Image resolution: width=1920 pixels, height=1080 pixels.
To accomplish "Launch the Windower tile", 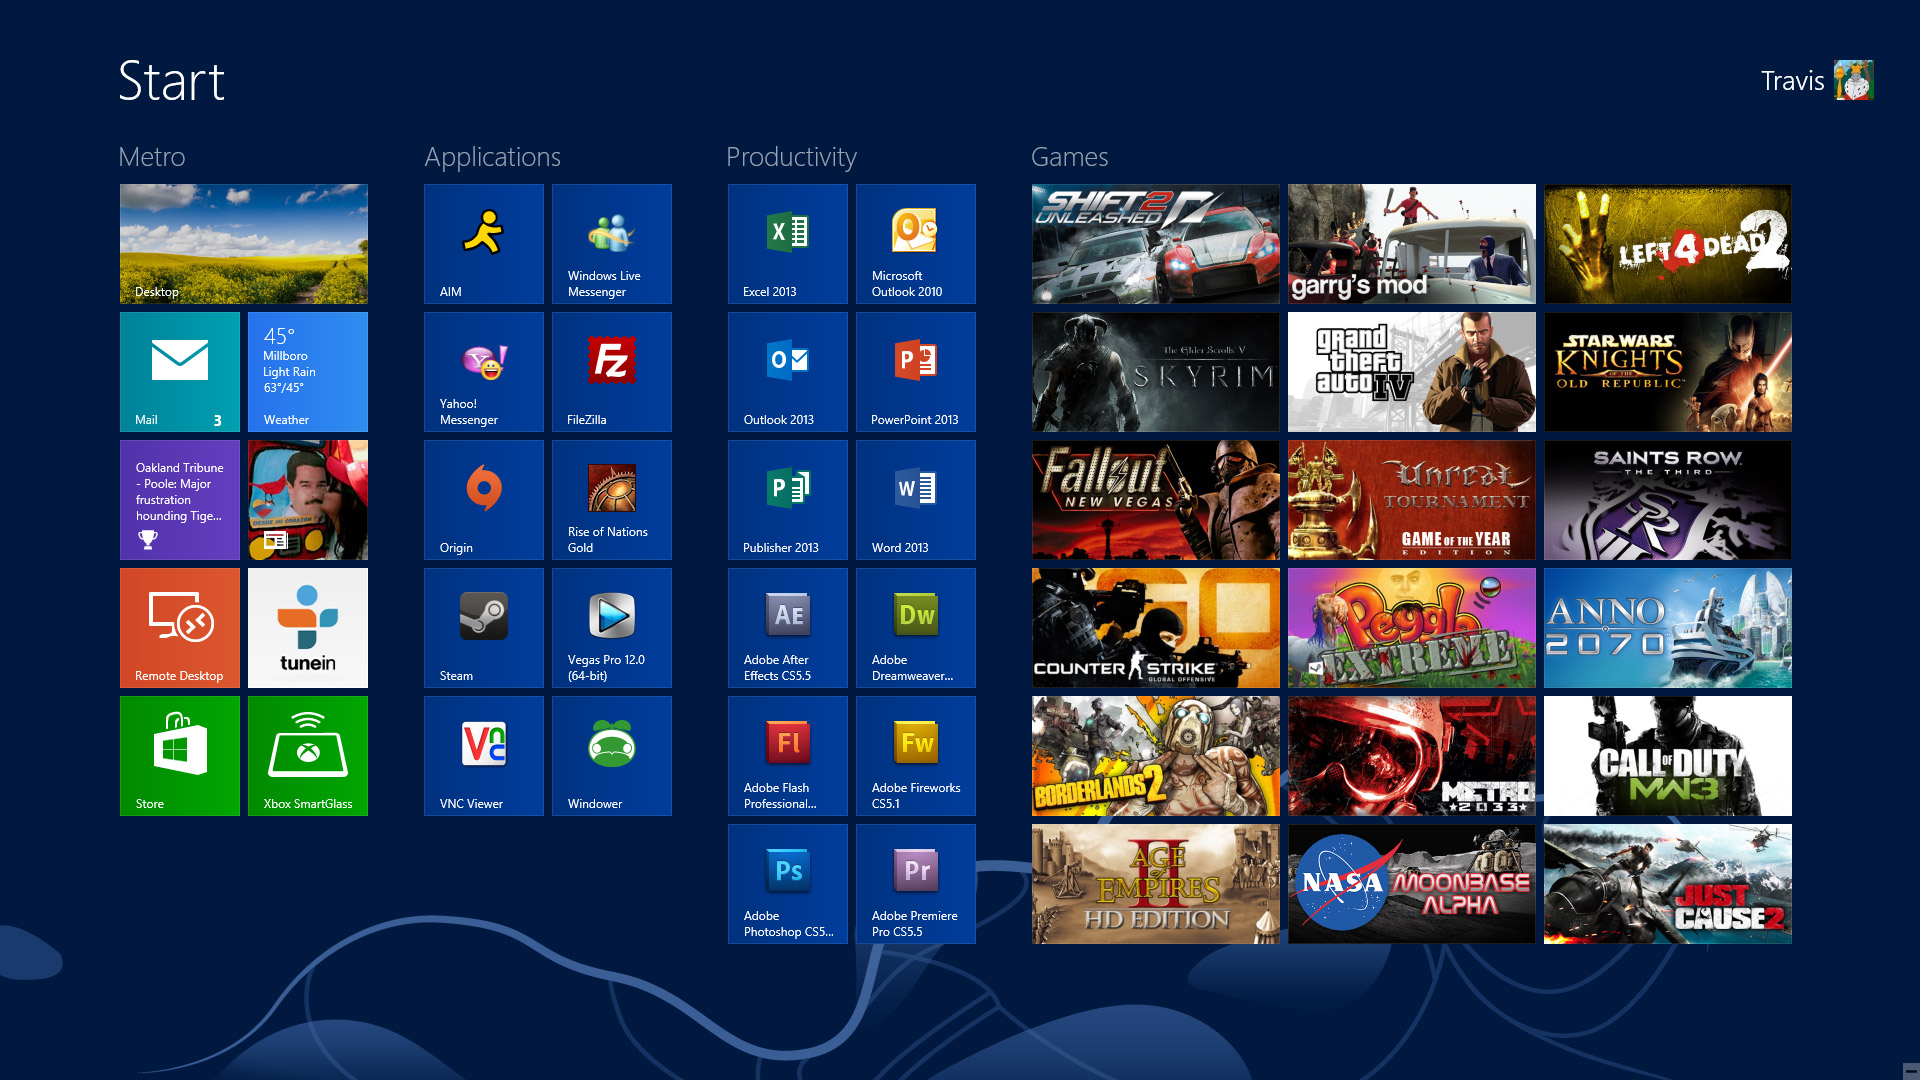I will [612, 756].
